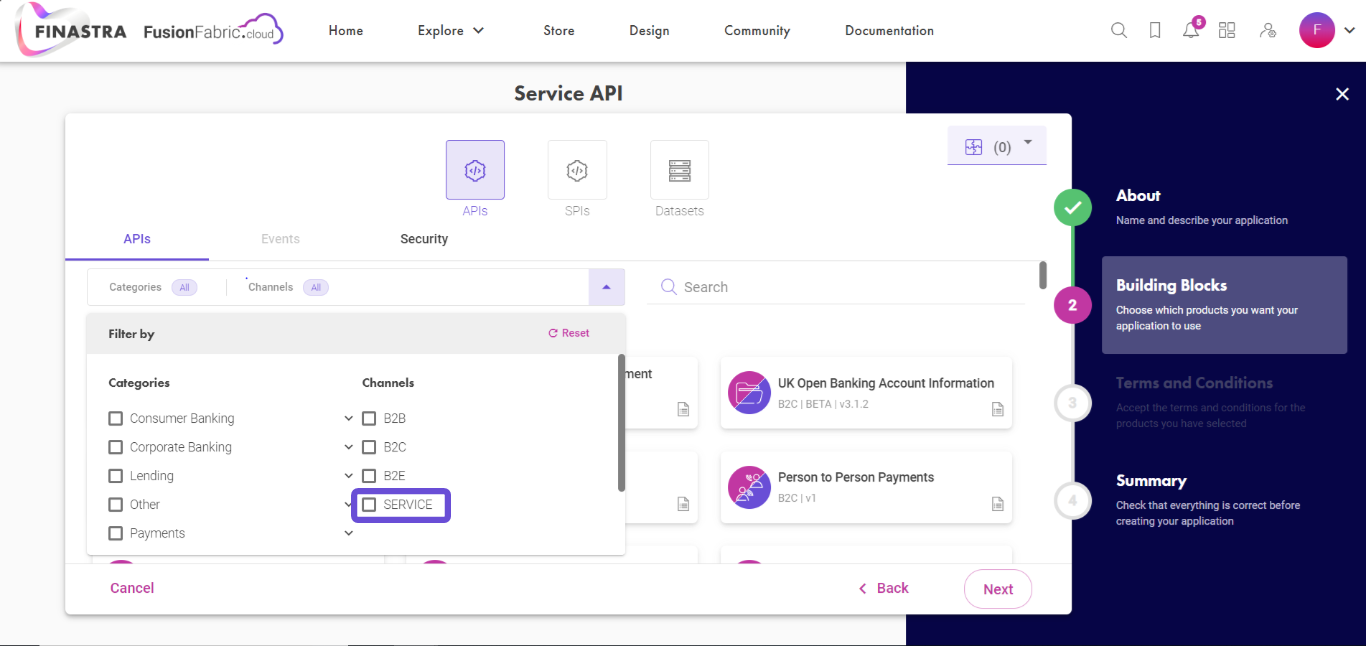The image size is (1366, 646).
Task: Click the API list scrollbar
Action: pos(1043,275)
